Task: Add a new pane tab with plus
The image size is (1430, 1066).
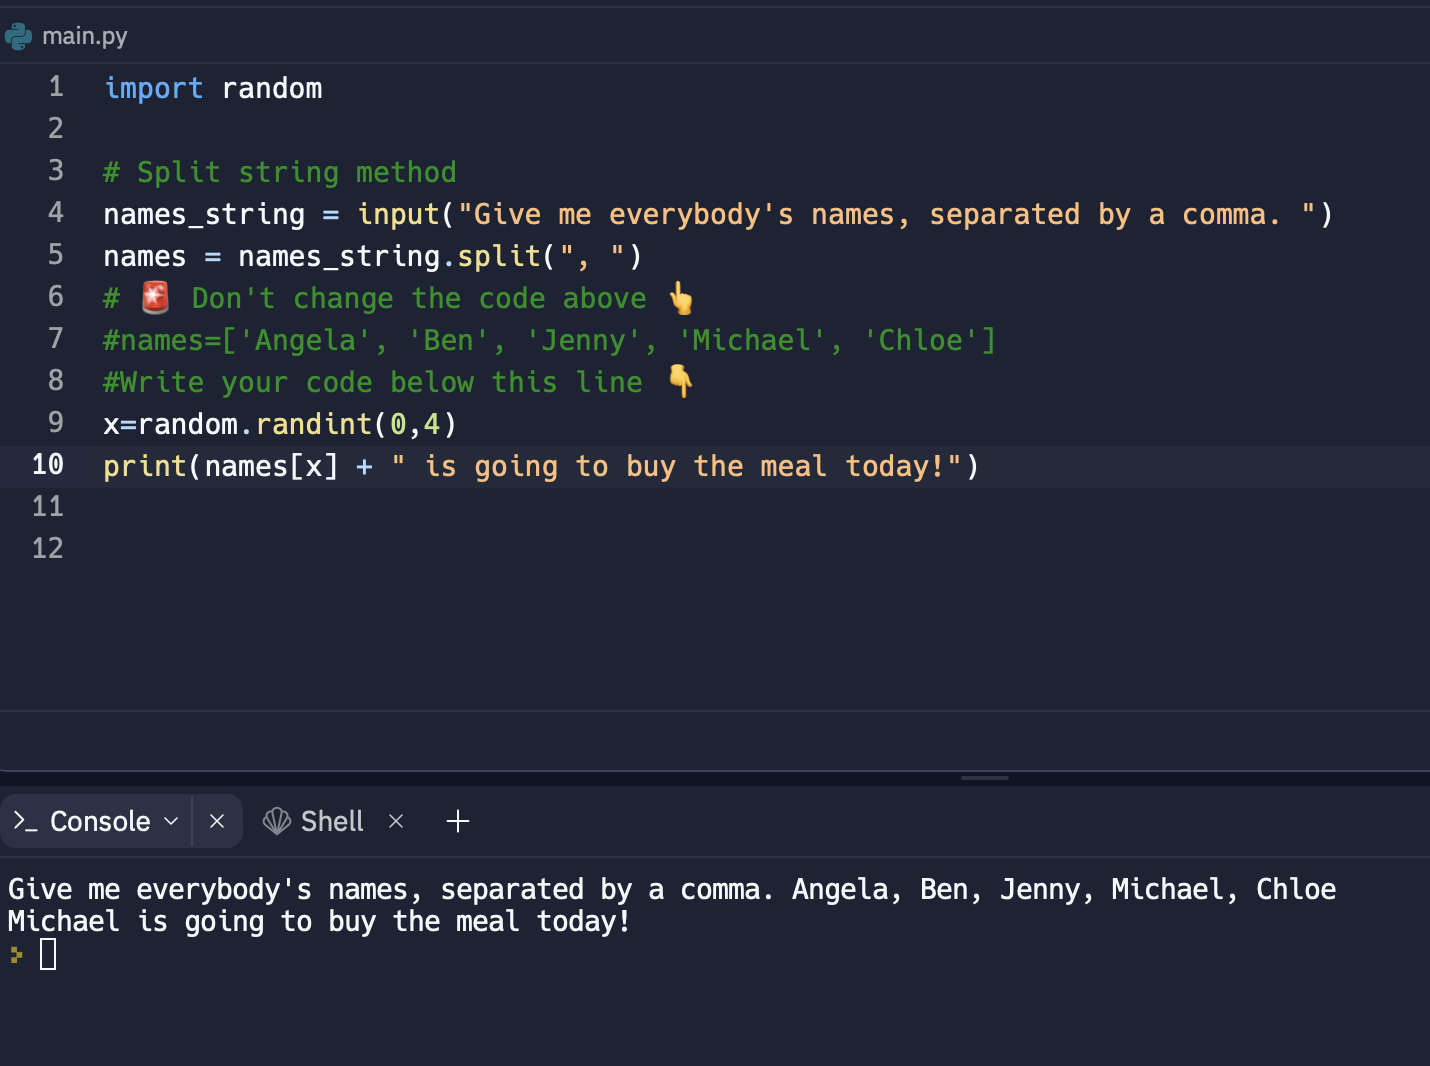Action: tap(458, 821)
